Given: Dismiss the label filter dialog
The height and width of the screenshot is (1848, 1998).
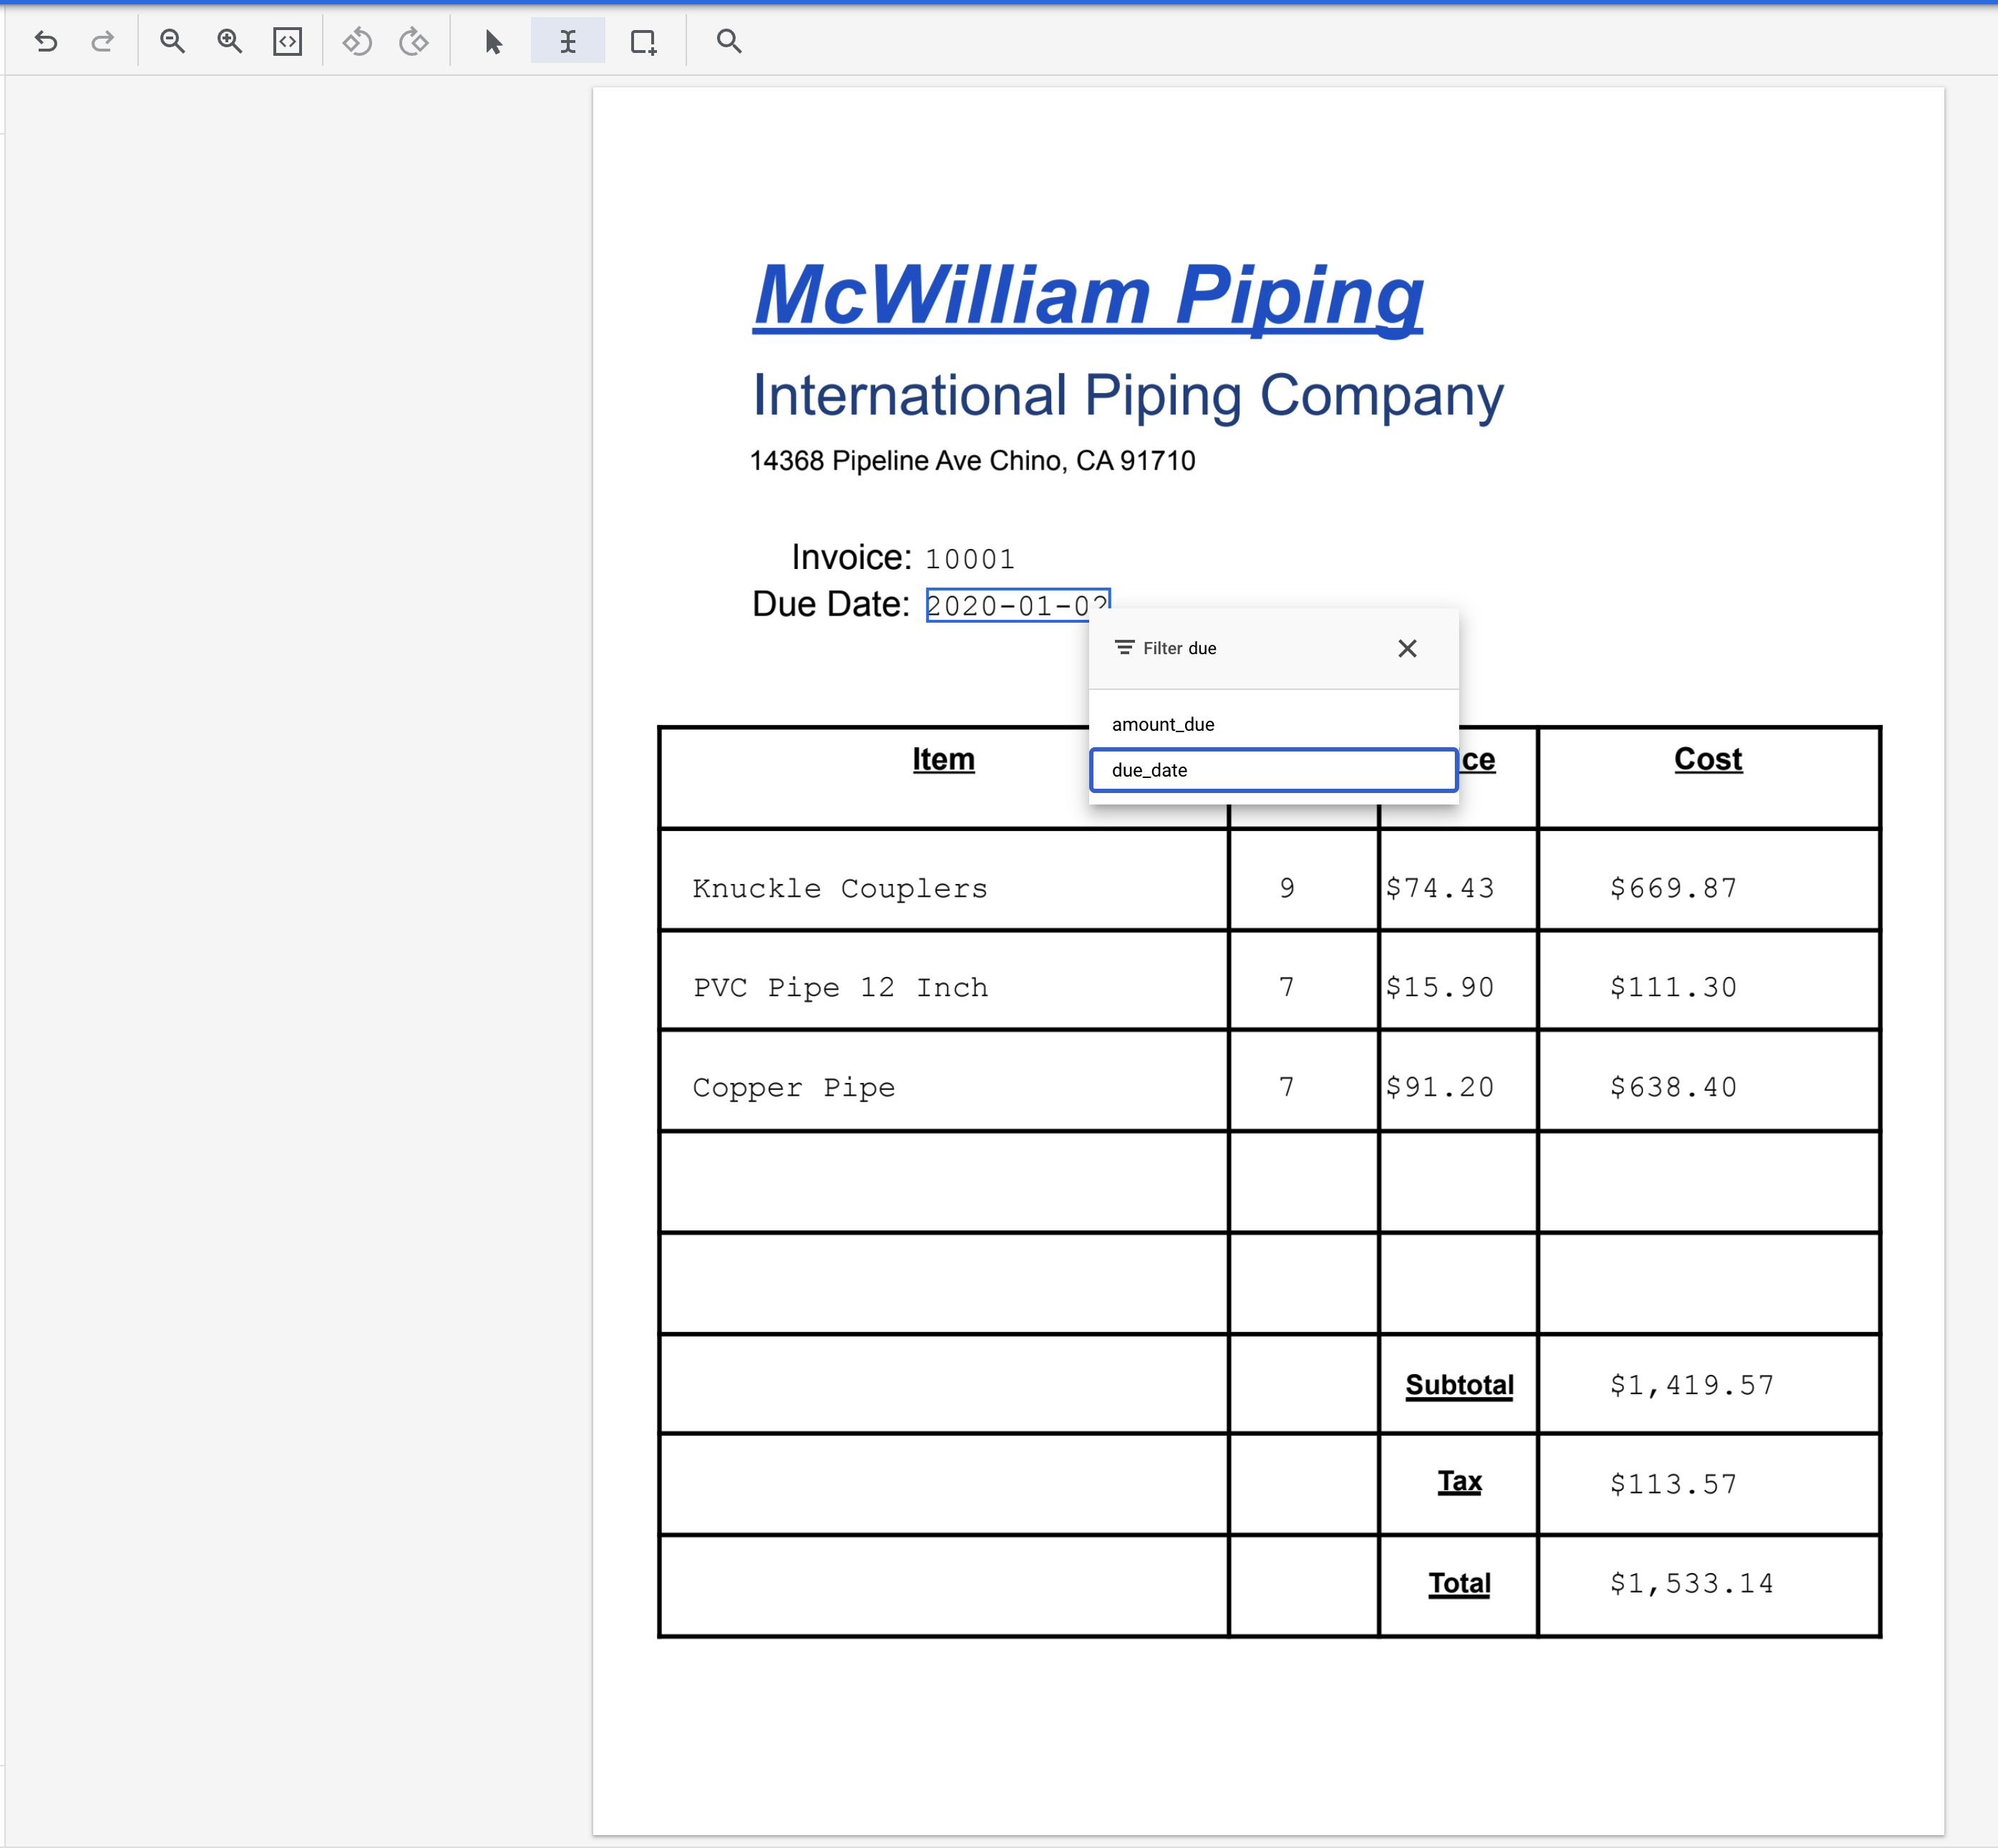Looking at the screenshot, I should tap(1408, 648).
